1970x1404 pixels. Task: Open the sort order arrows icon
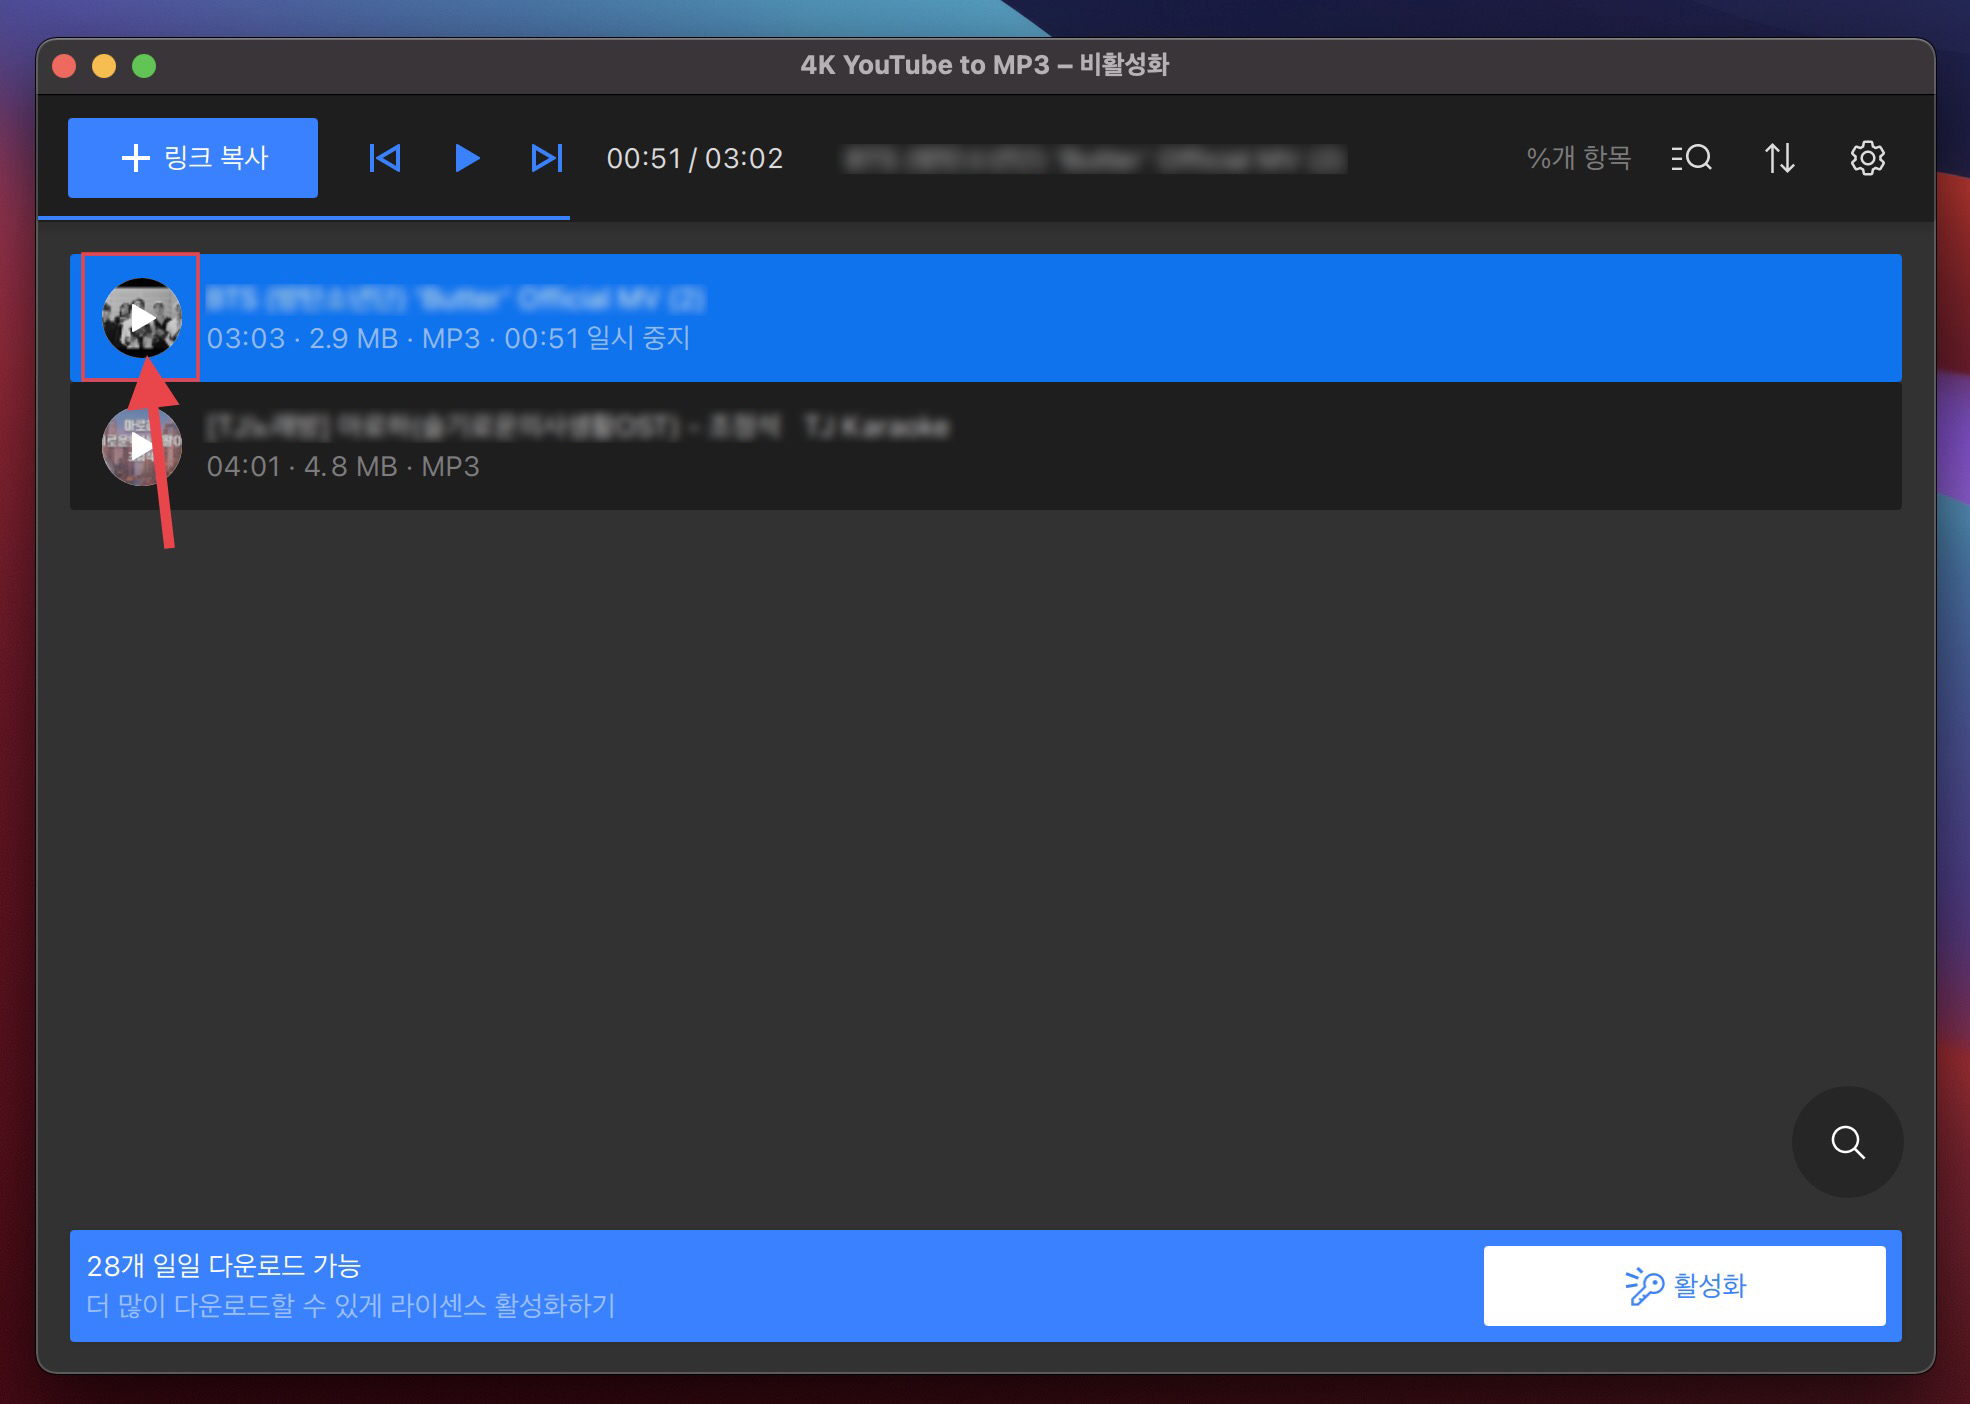click(x=1779, y=158)
